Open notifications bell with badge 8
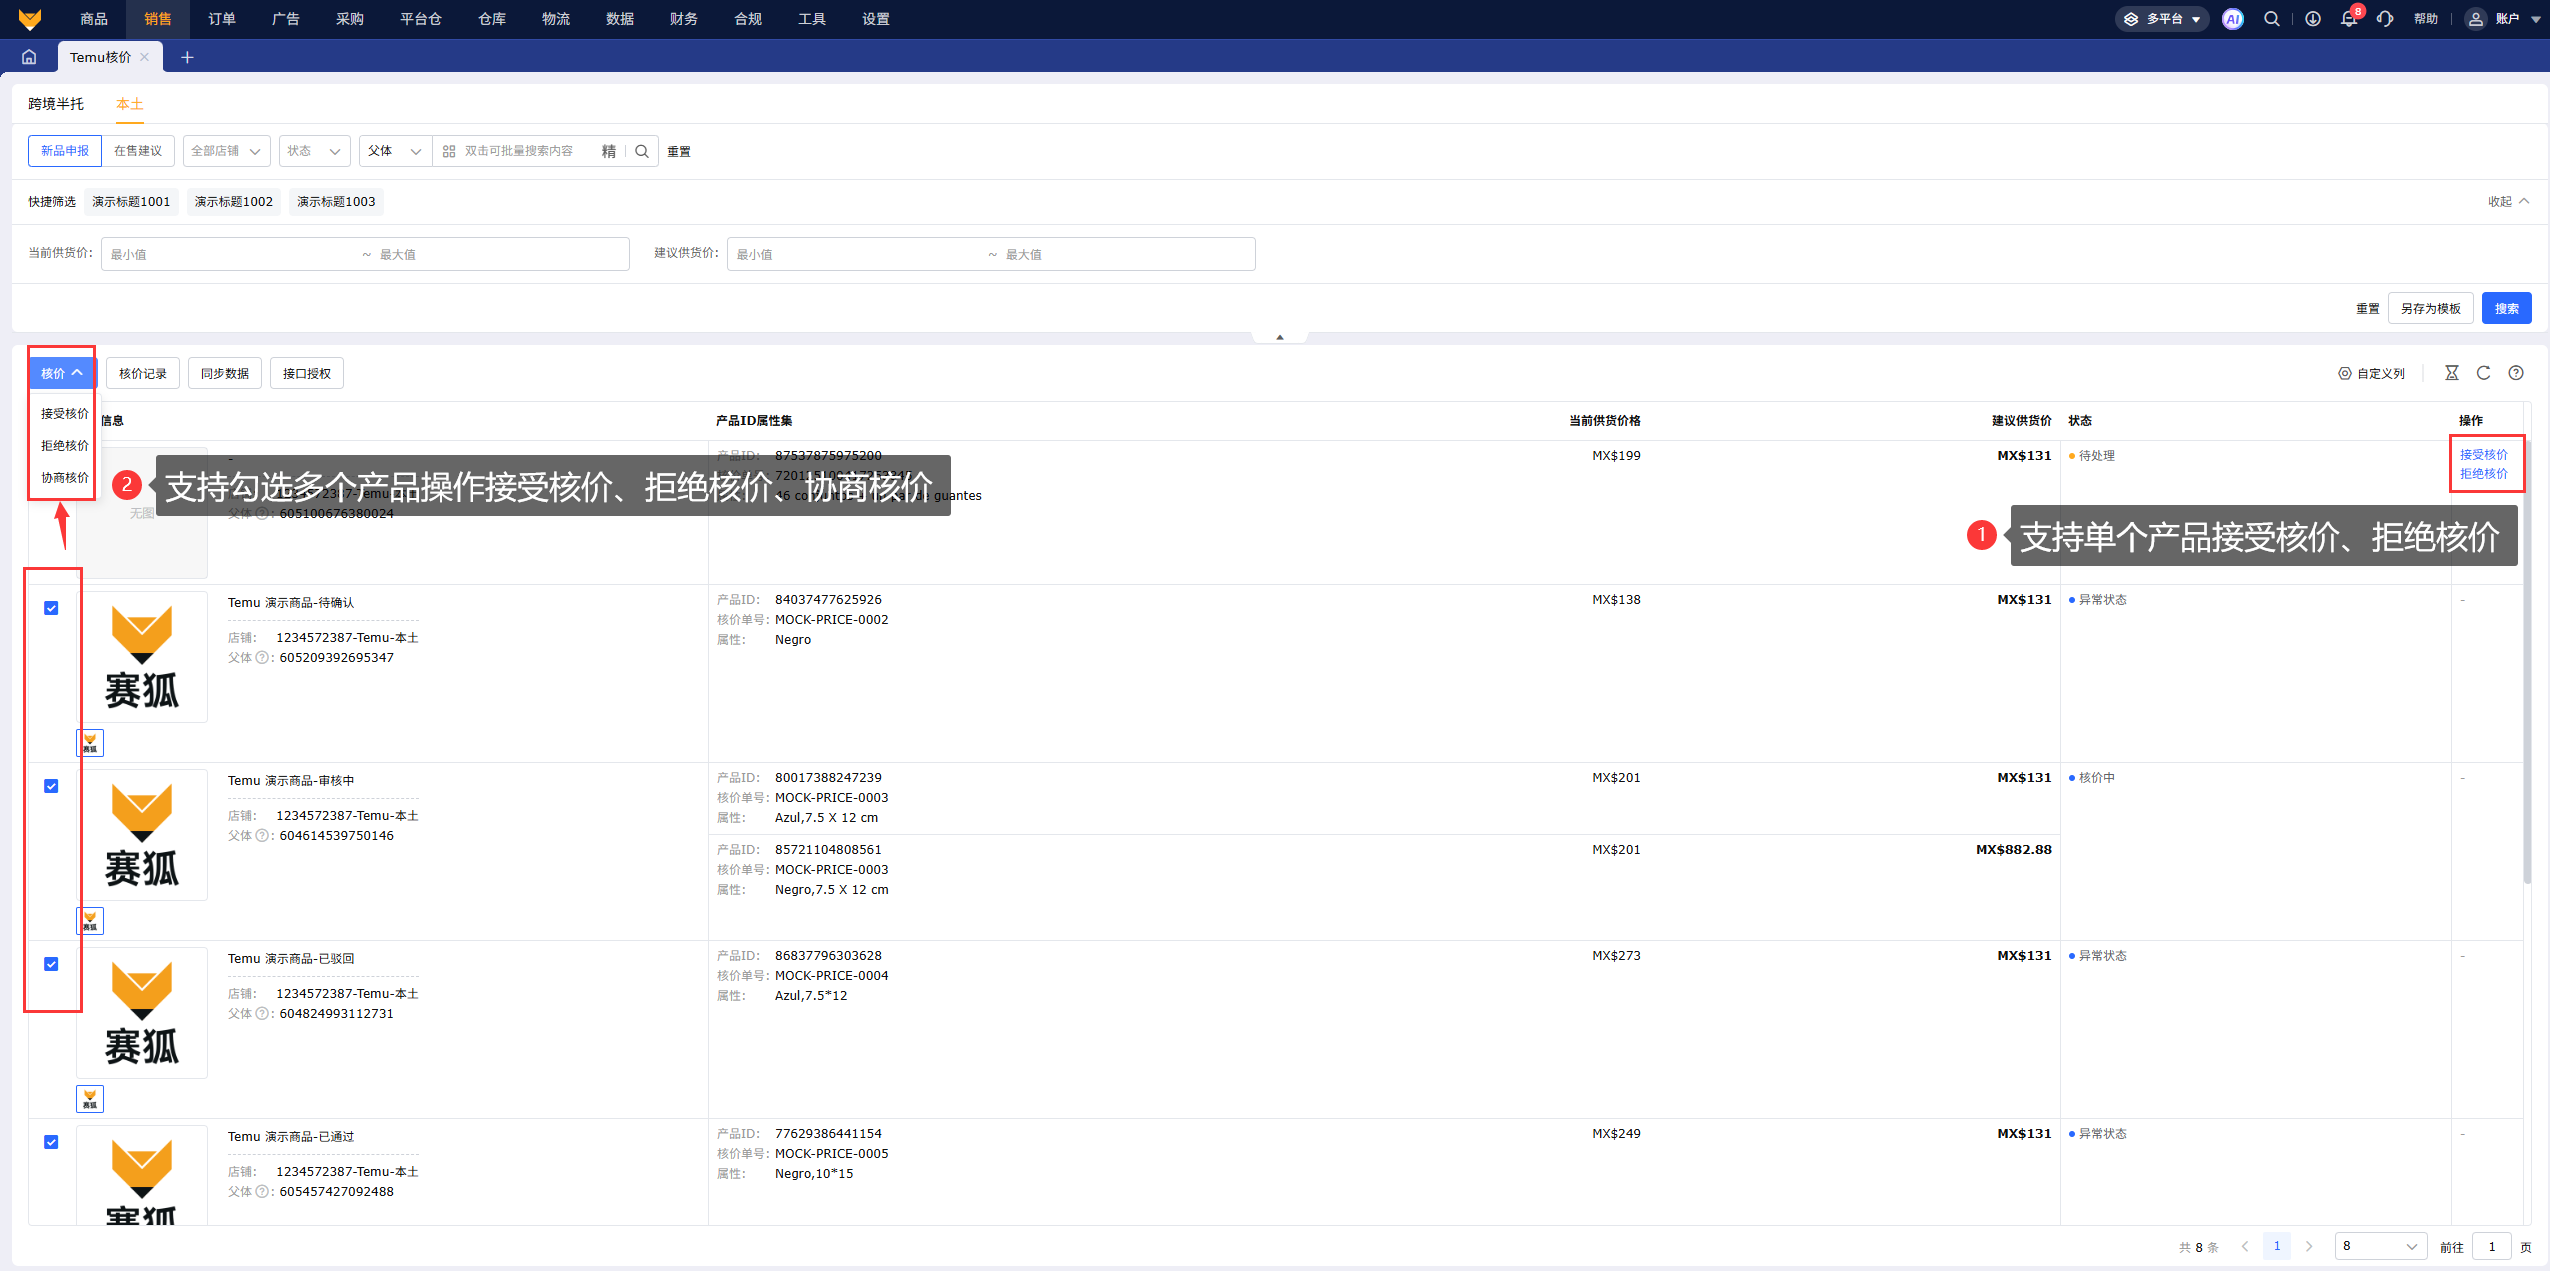The width and height of the screenshot is (2550, 1271). click(x=2349, y=19)
